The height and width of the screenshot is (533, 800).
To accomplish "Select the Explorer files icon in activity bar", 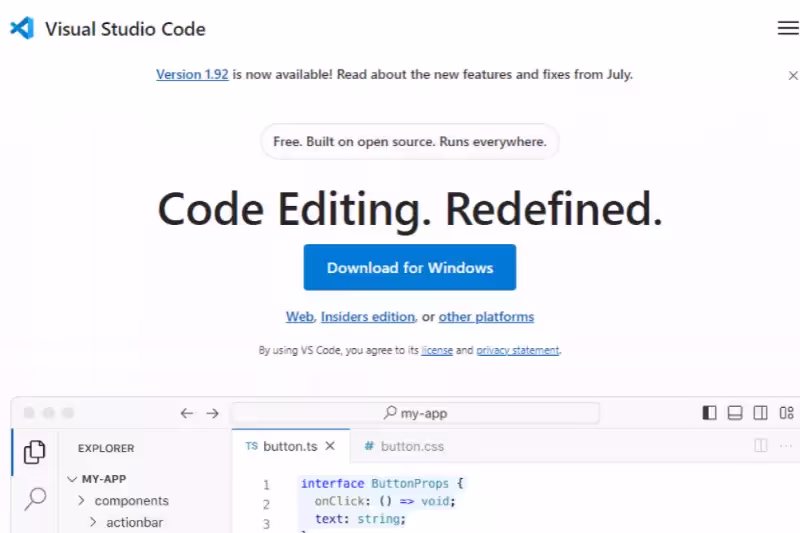I will [x=35, y=452].
